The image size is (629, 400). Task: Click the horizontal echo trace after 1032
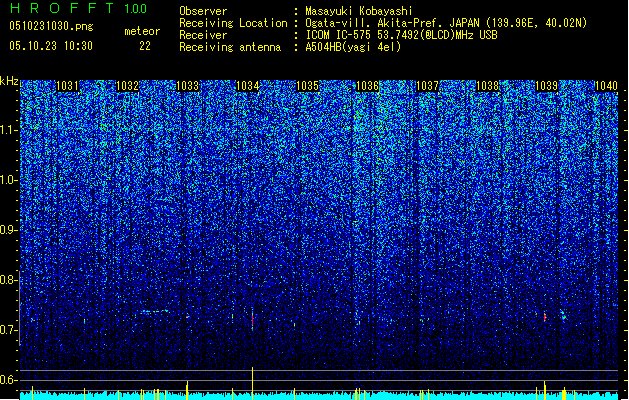pyautogui.click(x=156, y=311)
